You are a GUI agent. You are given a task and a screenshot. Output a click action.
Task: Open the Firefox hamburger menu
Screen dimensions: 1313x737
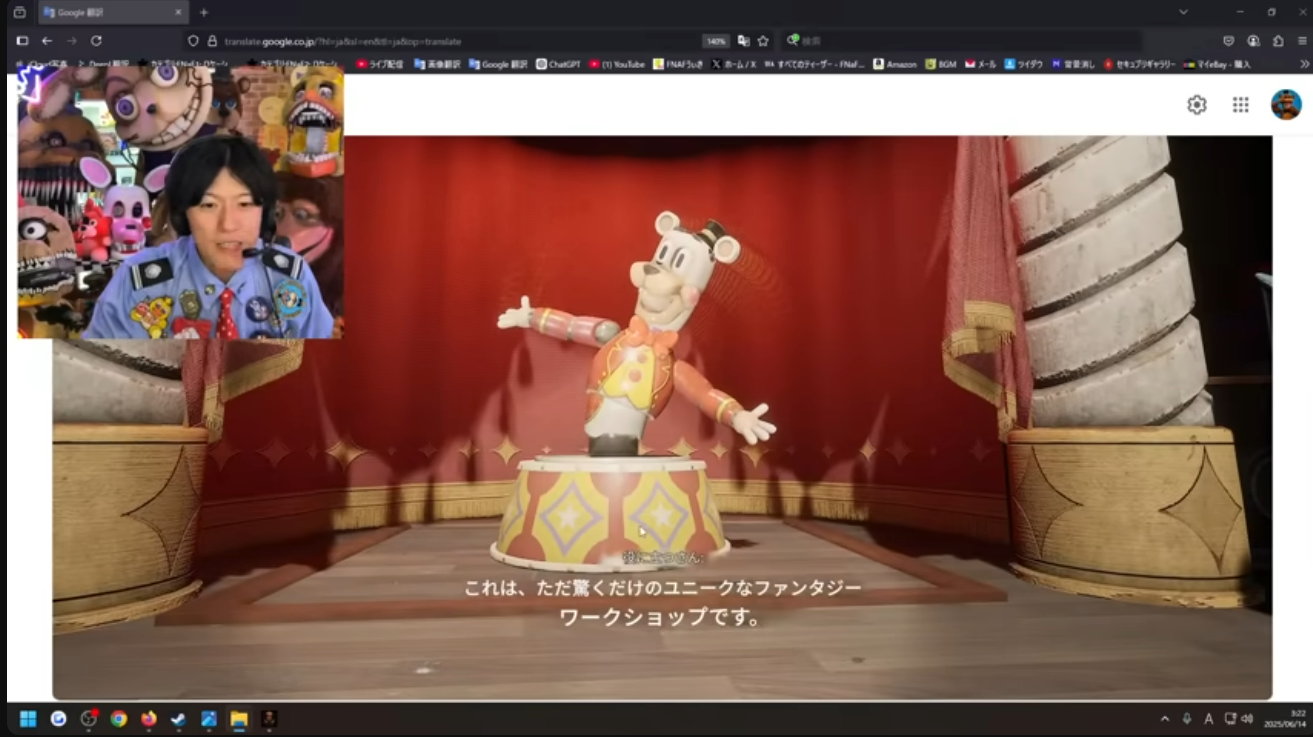(1302, 41)
